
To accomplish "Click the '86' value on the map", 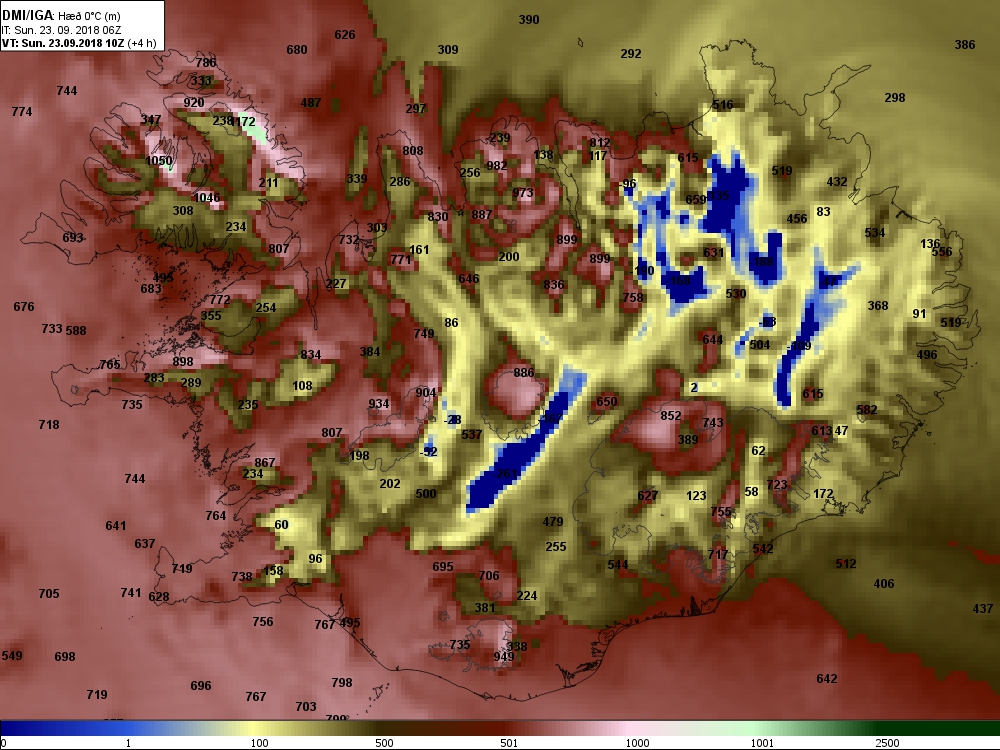I will (x=452, y=323).
